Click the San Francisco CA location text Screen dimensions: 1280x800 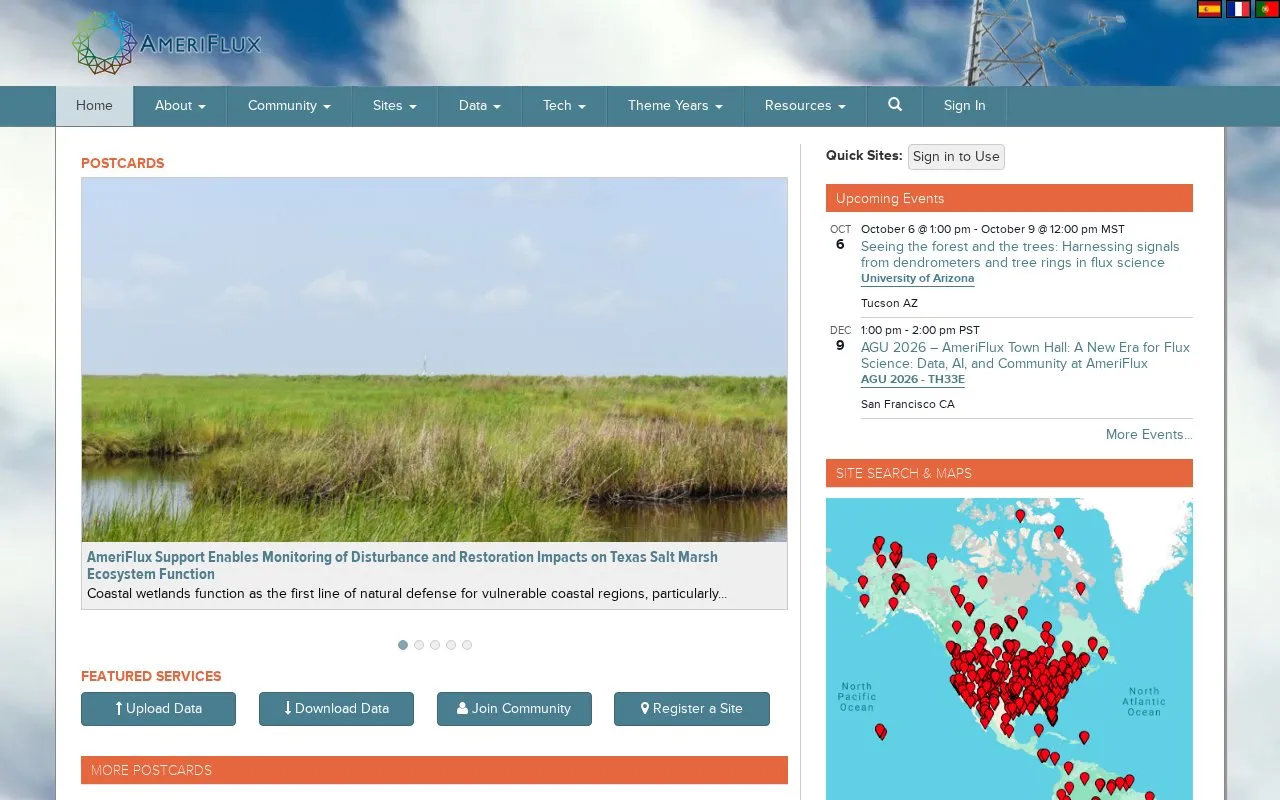coord(908,404)
